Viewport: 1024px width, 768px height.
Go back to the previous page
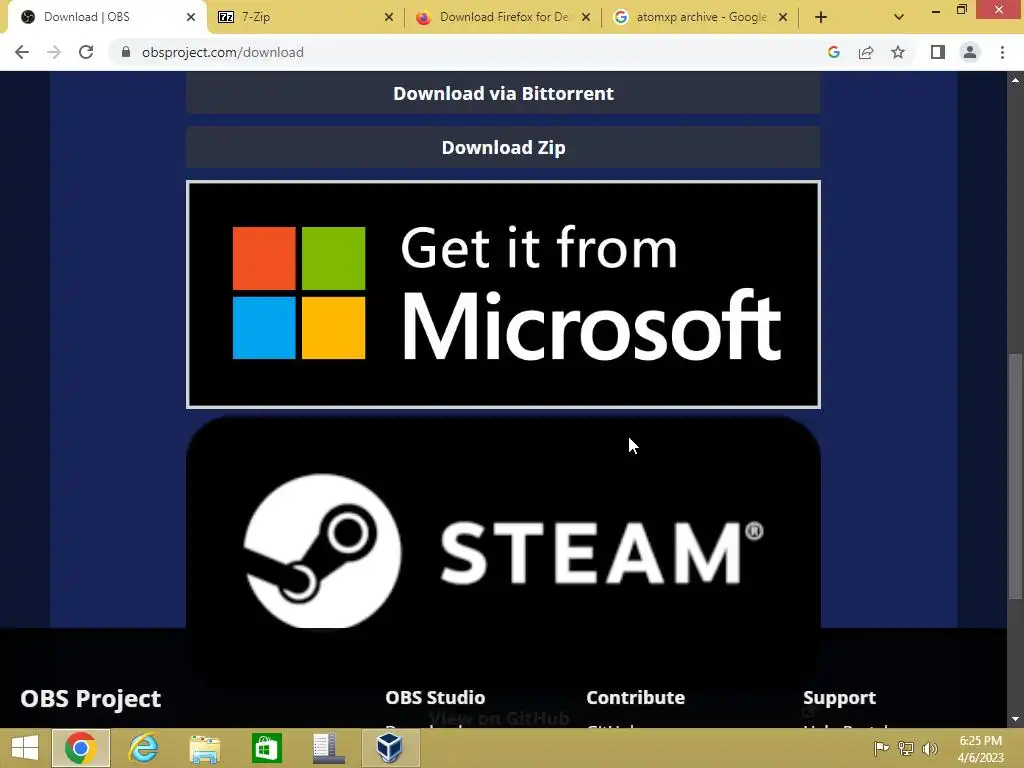[x=22, y=52]
